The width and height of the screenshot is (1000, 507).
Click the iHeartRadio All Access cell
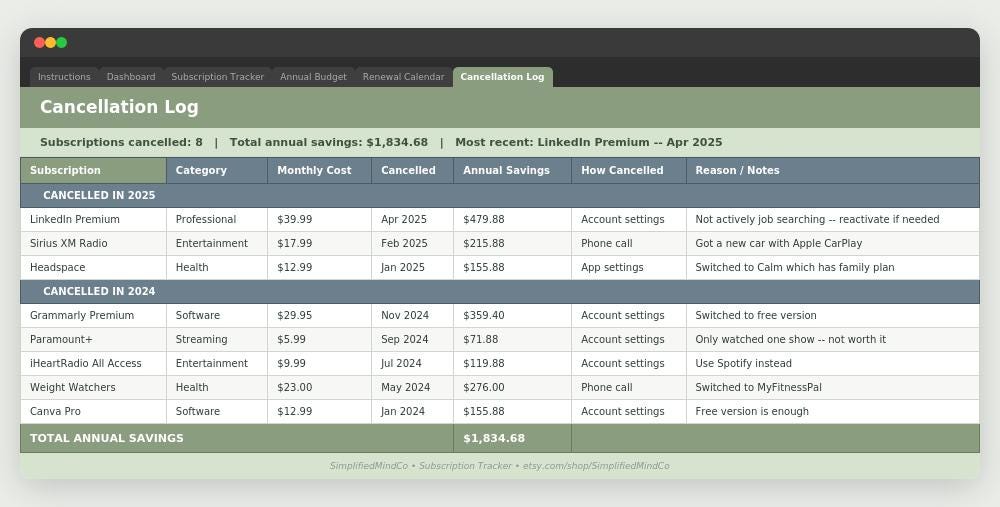(x=93, y=364)
